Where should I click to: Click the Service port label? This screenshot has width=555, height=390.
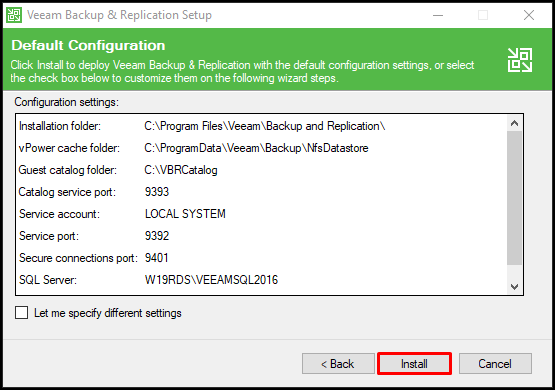(x=49, y=236)
